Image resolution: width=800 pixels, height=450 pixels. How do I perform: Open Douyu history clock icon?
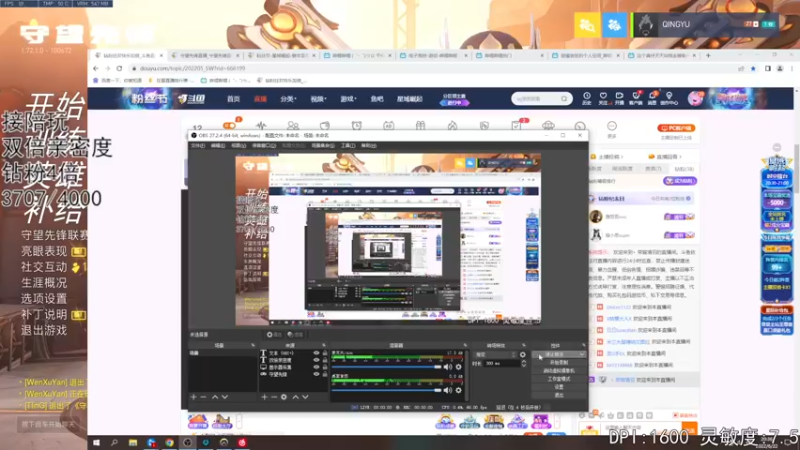point(587,98)
